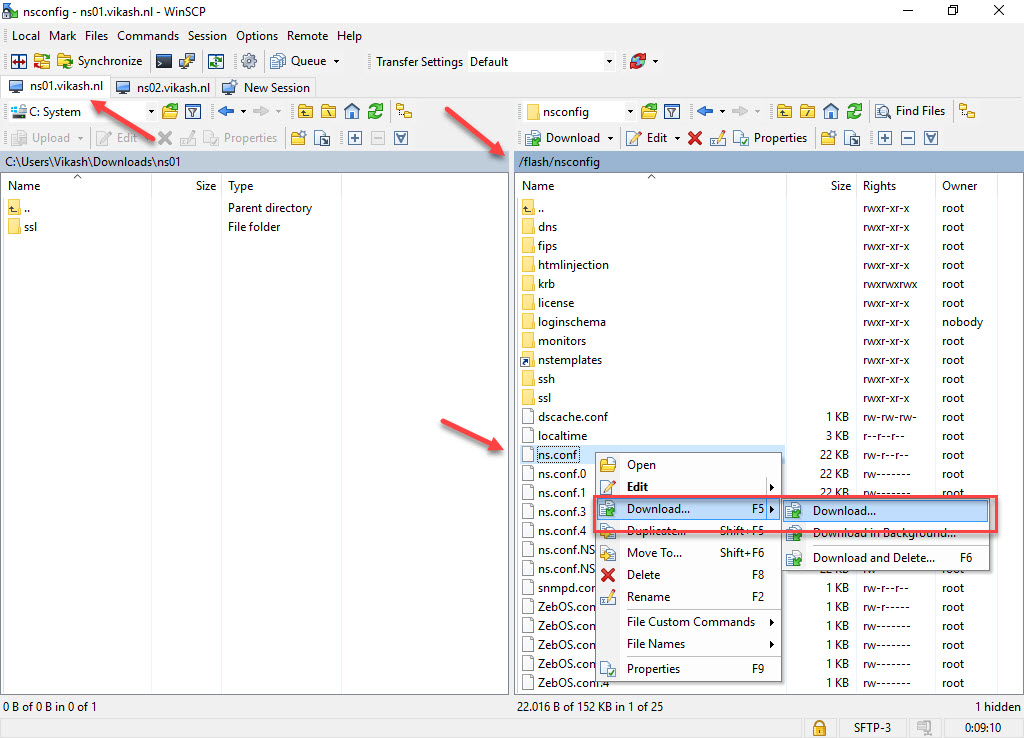Toggle the remote directory tree icon
The width and height of the screenshot is (1024, 738).
tap(967, 112)
